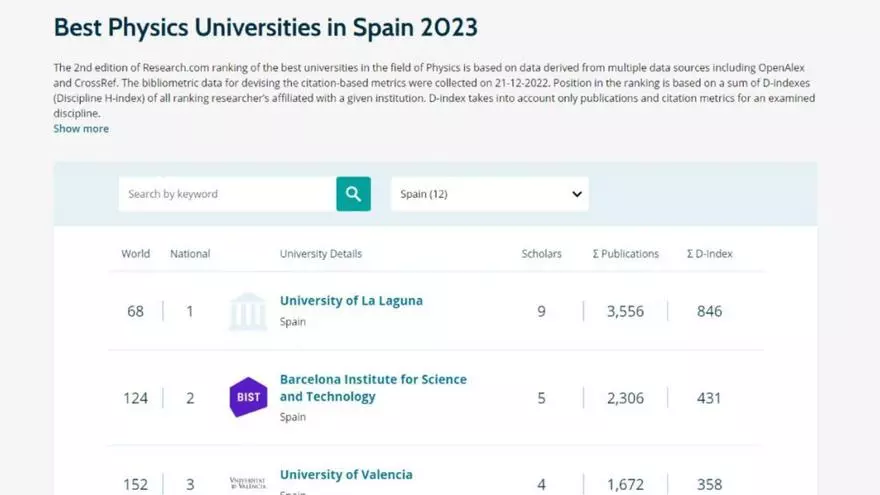880x495 pixels.
Task: Expand description with Show more
Action: click(x=81, y=129)
